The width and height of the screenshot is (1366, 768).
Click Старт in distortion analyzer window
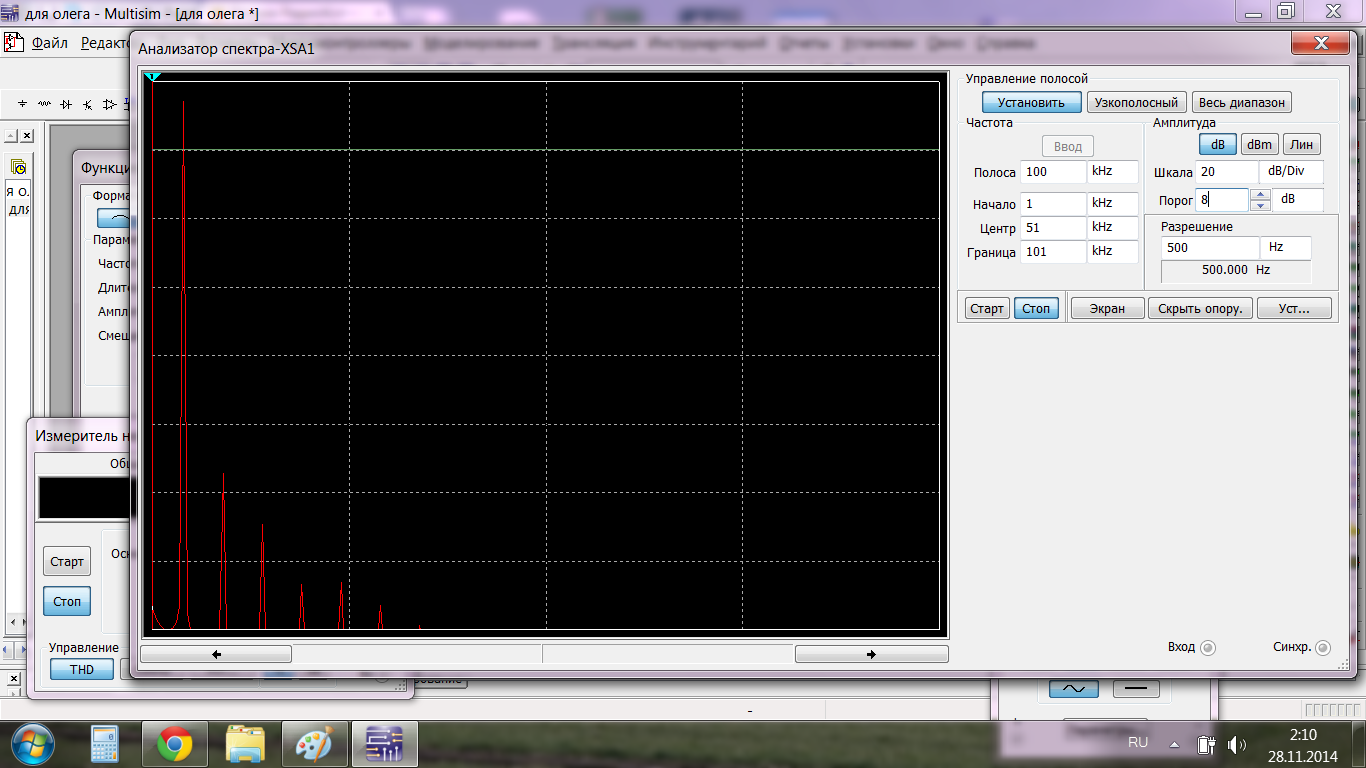pos(67,561)
